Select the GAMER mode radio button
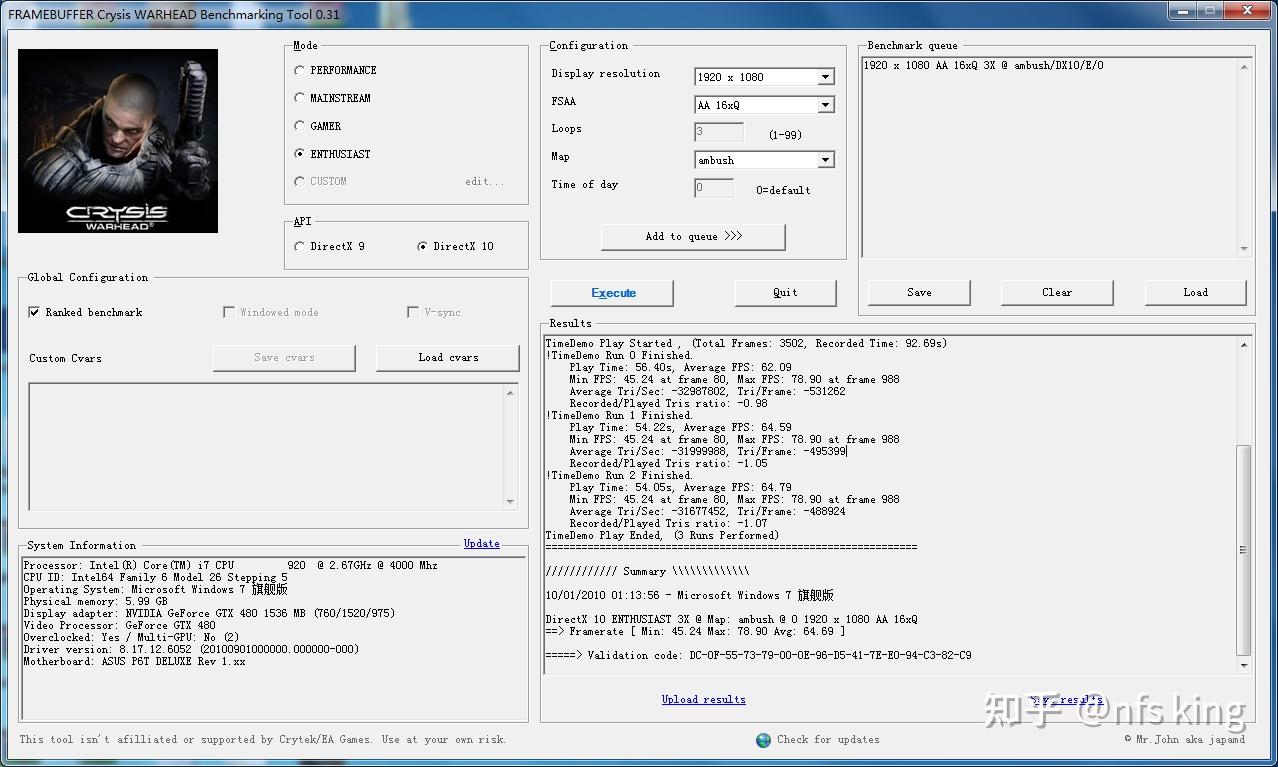 coord(300,126)
